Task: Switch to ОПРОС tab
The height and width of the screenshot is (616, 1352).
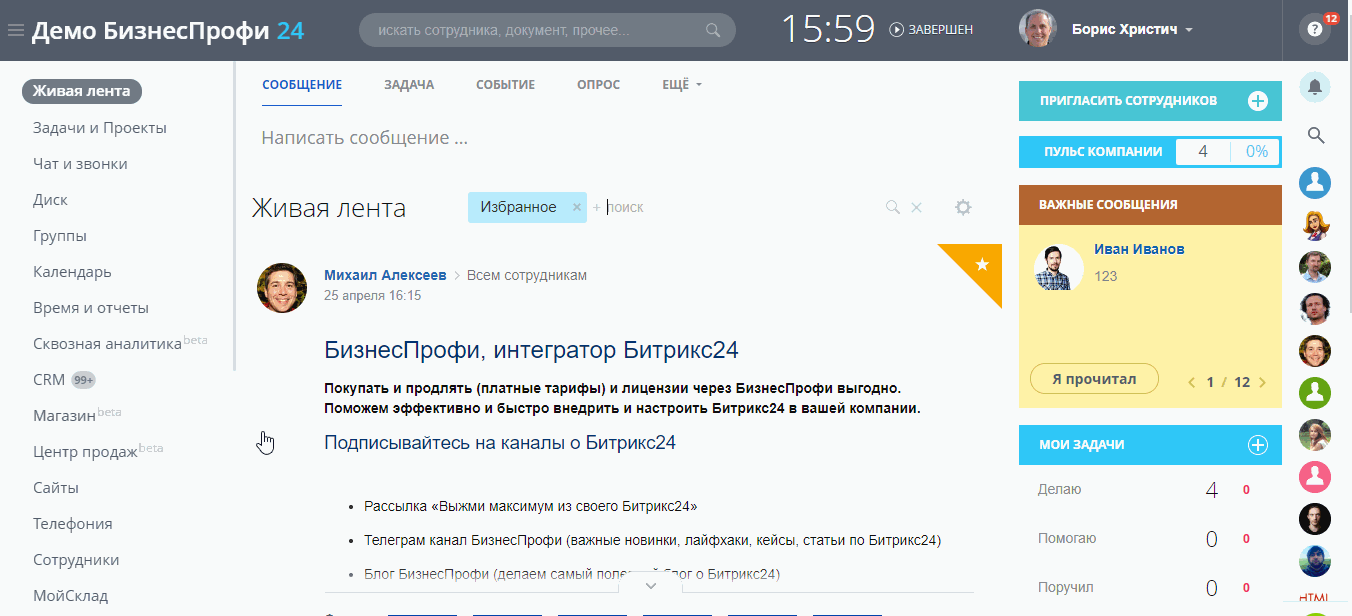Action: click(598, 85)
